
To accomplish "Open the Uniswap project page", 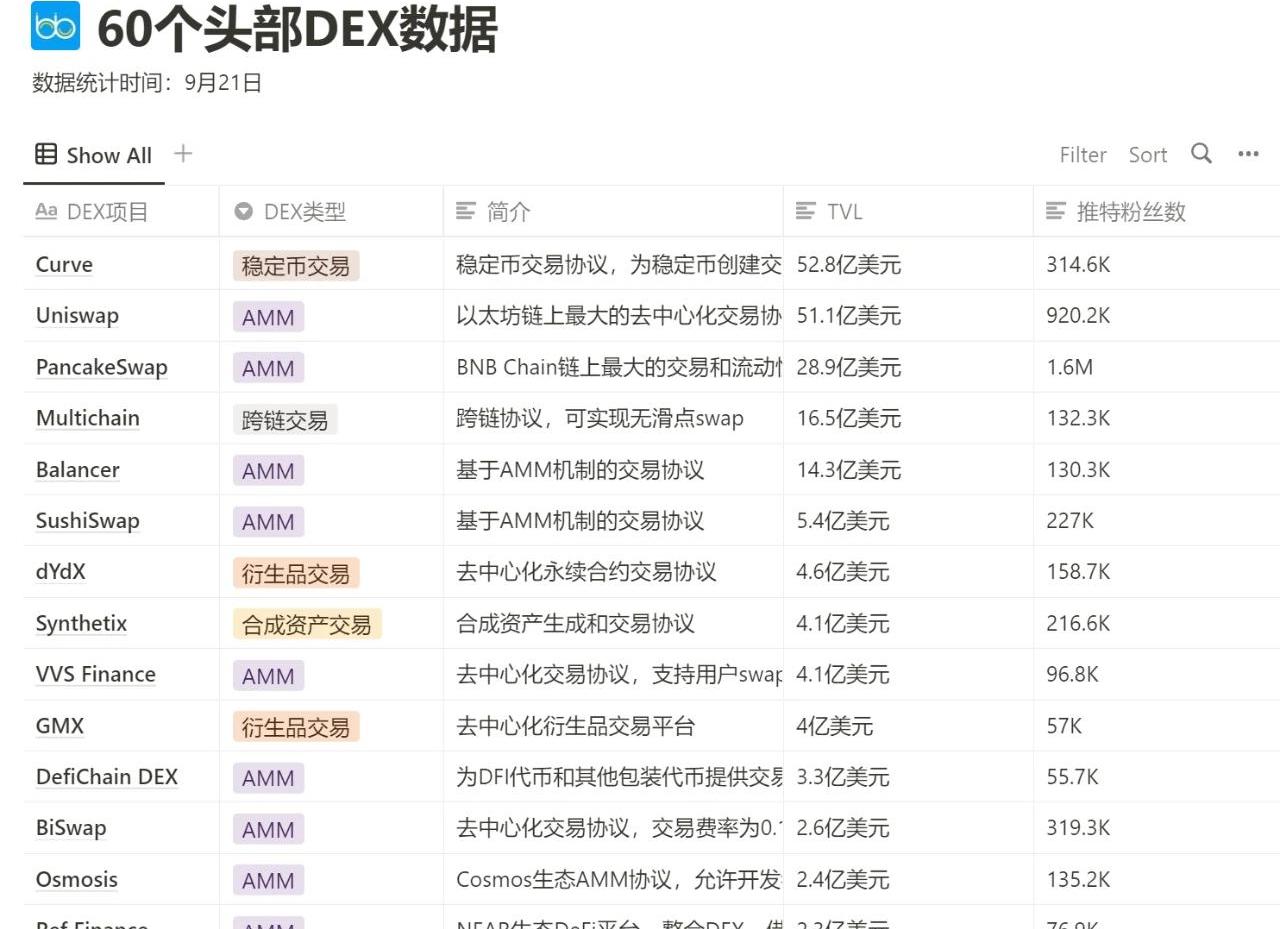I will (x=77, y=316).
